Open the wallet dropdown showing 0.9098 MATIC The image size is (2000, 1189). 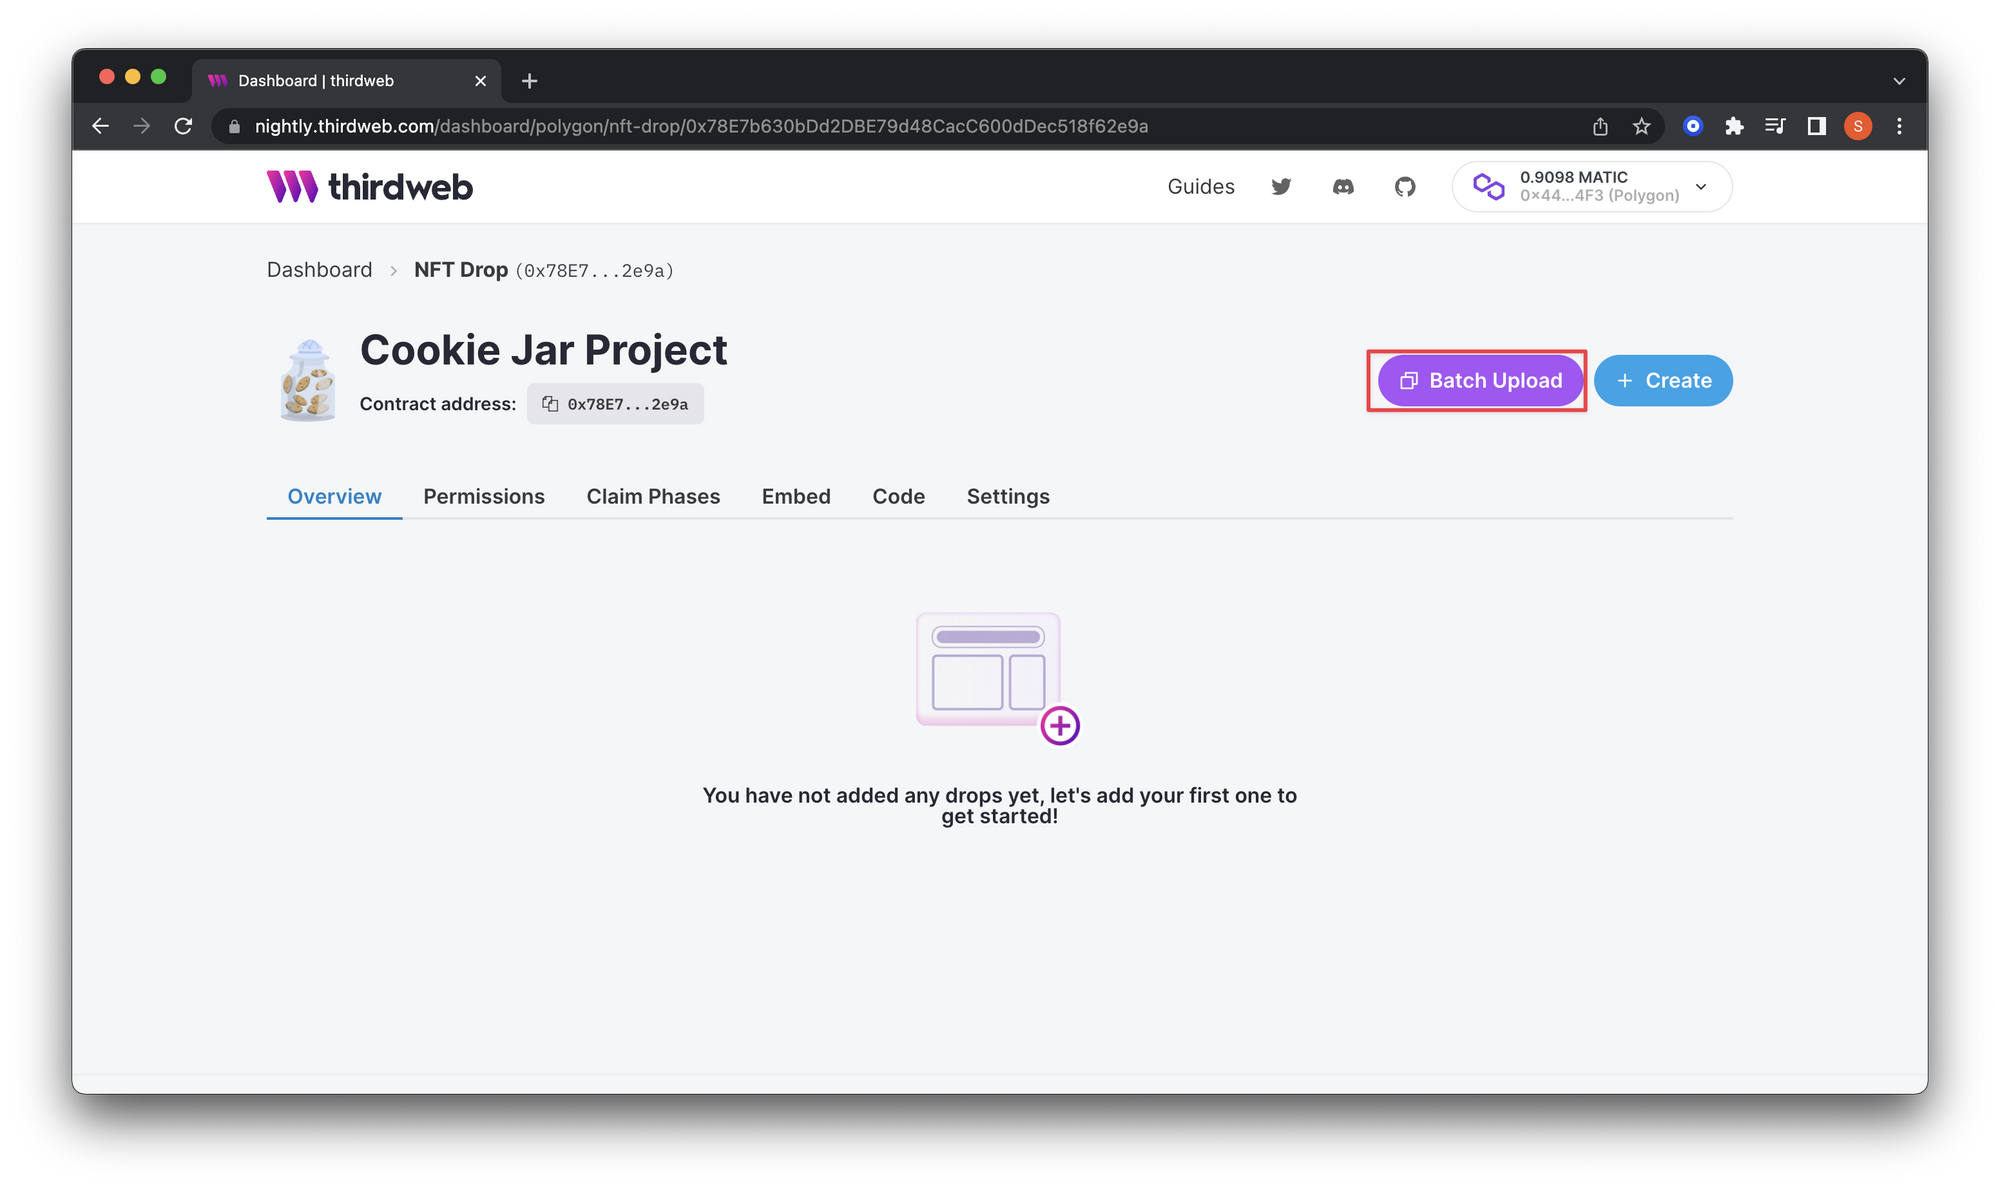coord(1592,187)
